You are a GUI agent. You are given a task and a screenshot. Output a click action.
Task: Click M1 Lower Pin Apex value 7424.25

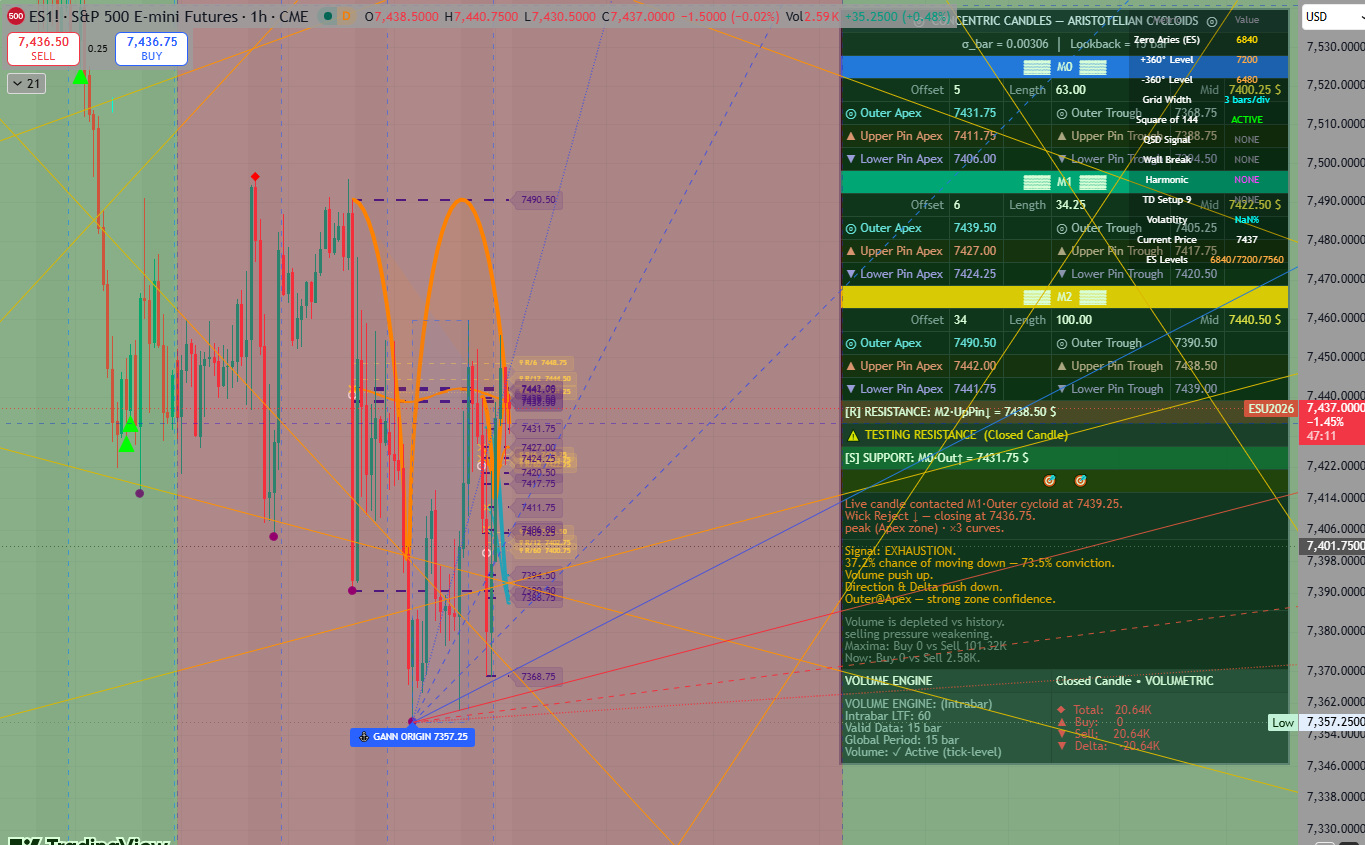click(975, 274)
